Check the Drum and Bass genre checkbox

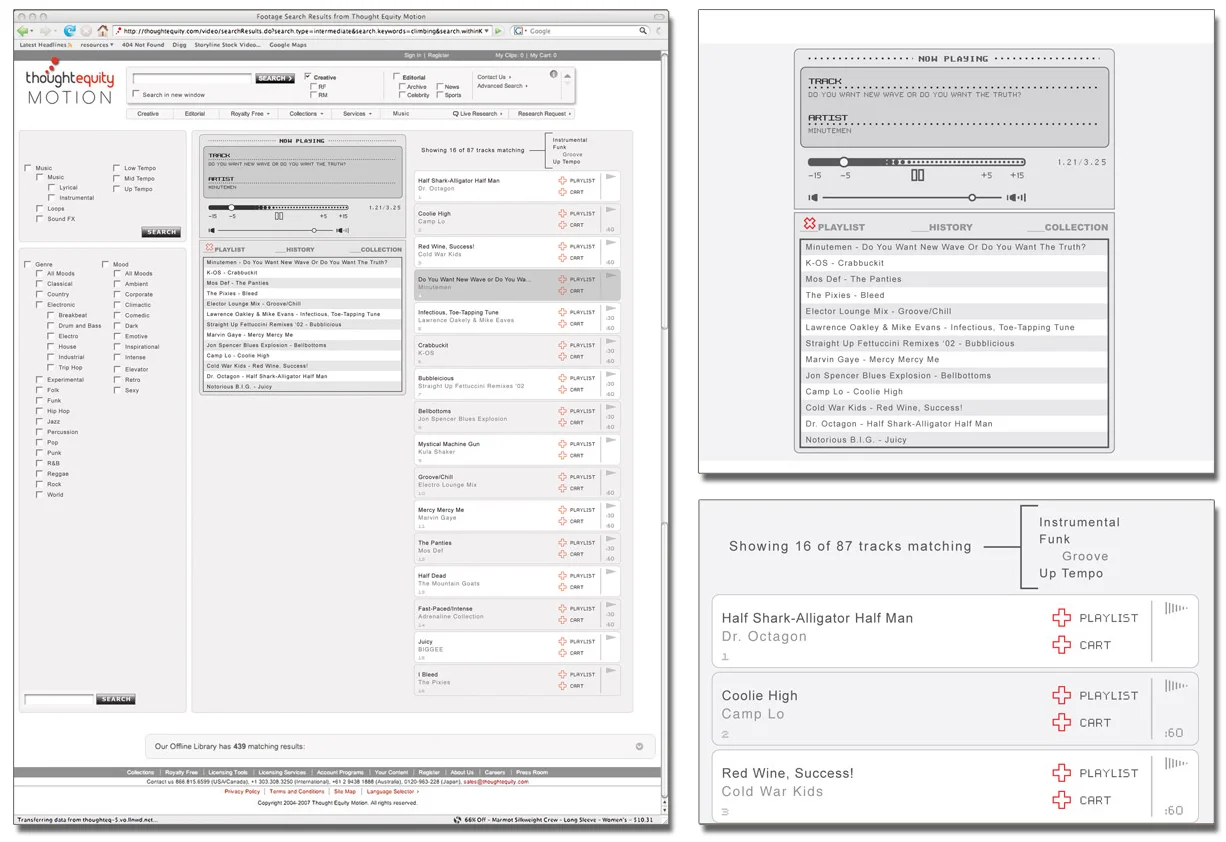click(52, 325)
